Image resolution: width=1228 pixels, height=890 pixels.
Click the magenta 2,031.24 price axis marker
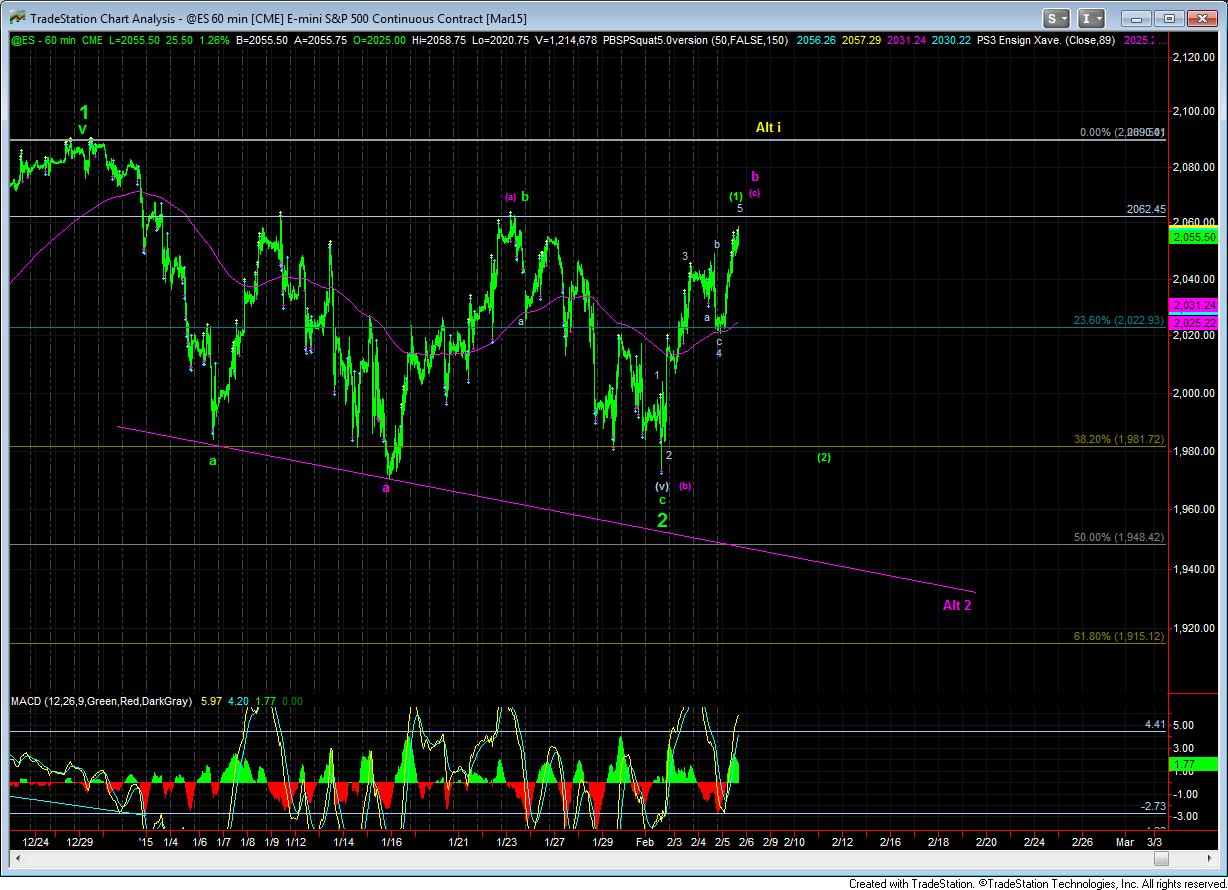click(1192, 305)
